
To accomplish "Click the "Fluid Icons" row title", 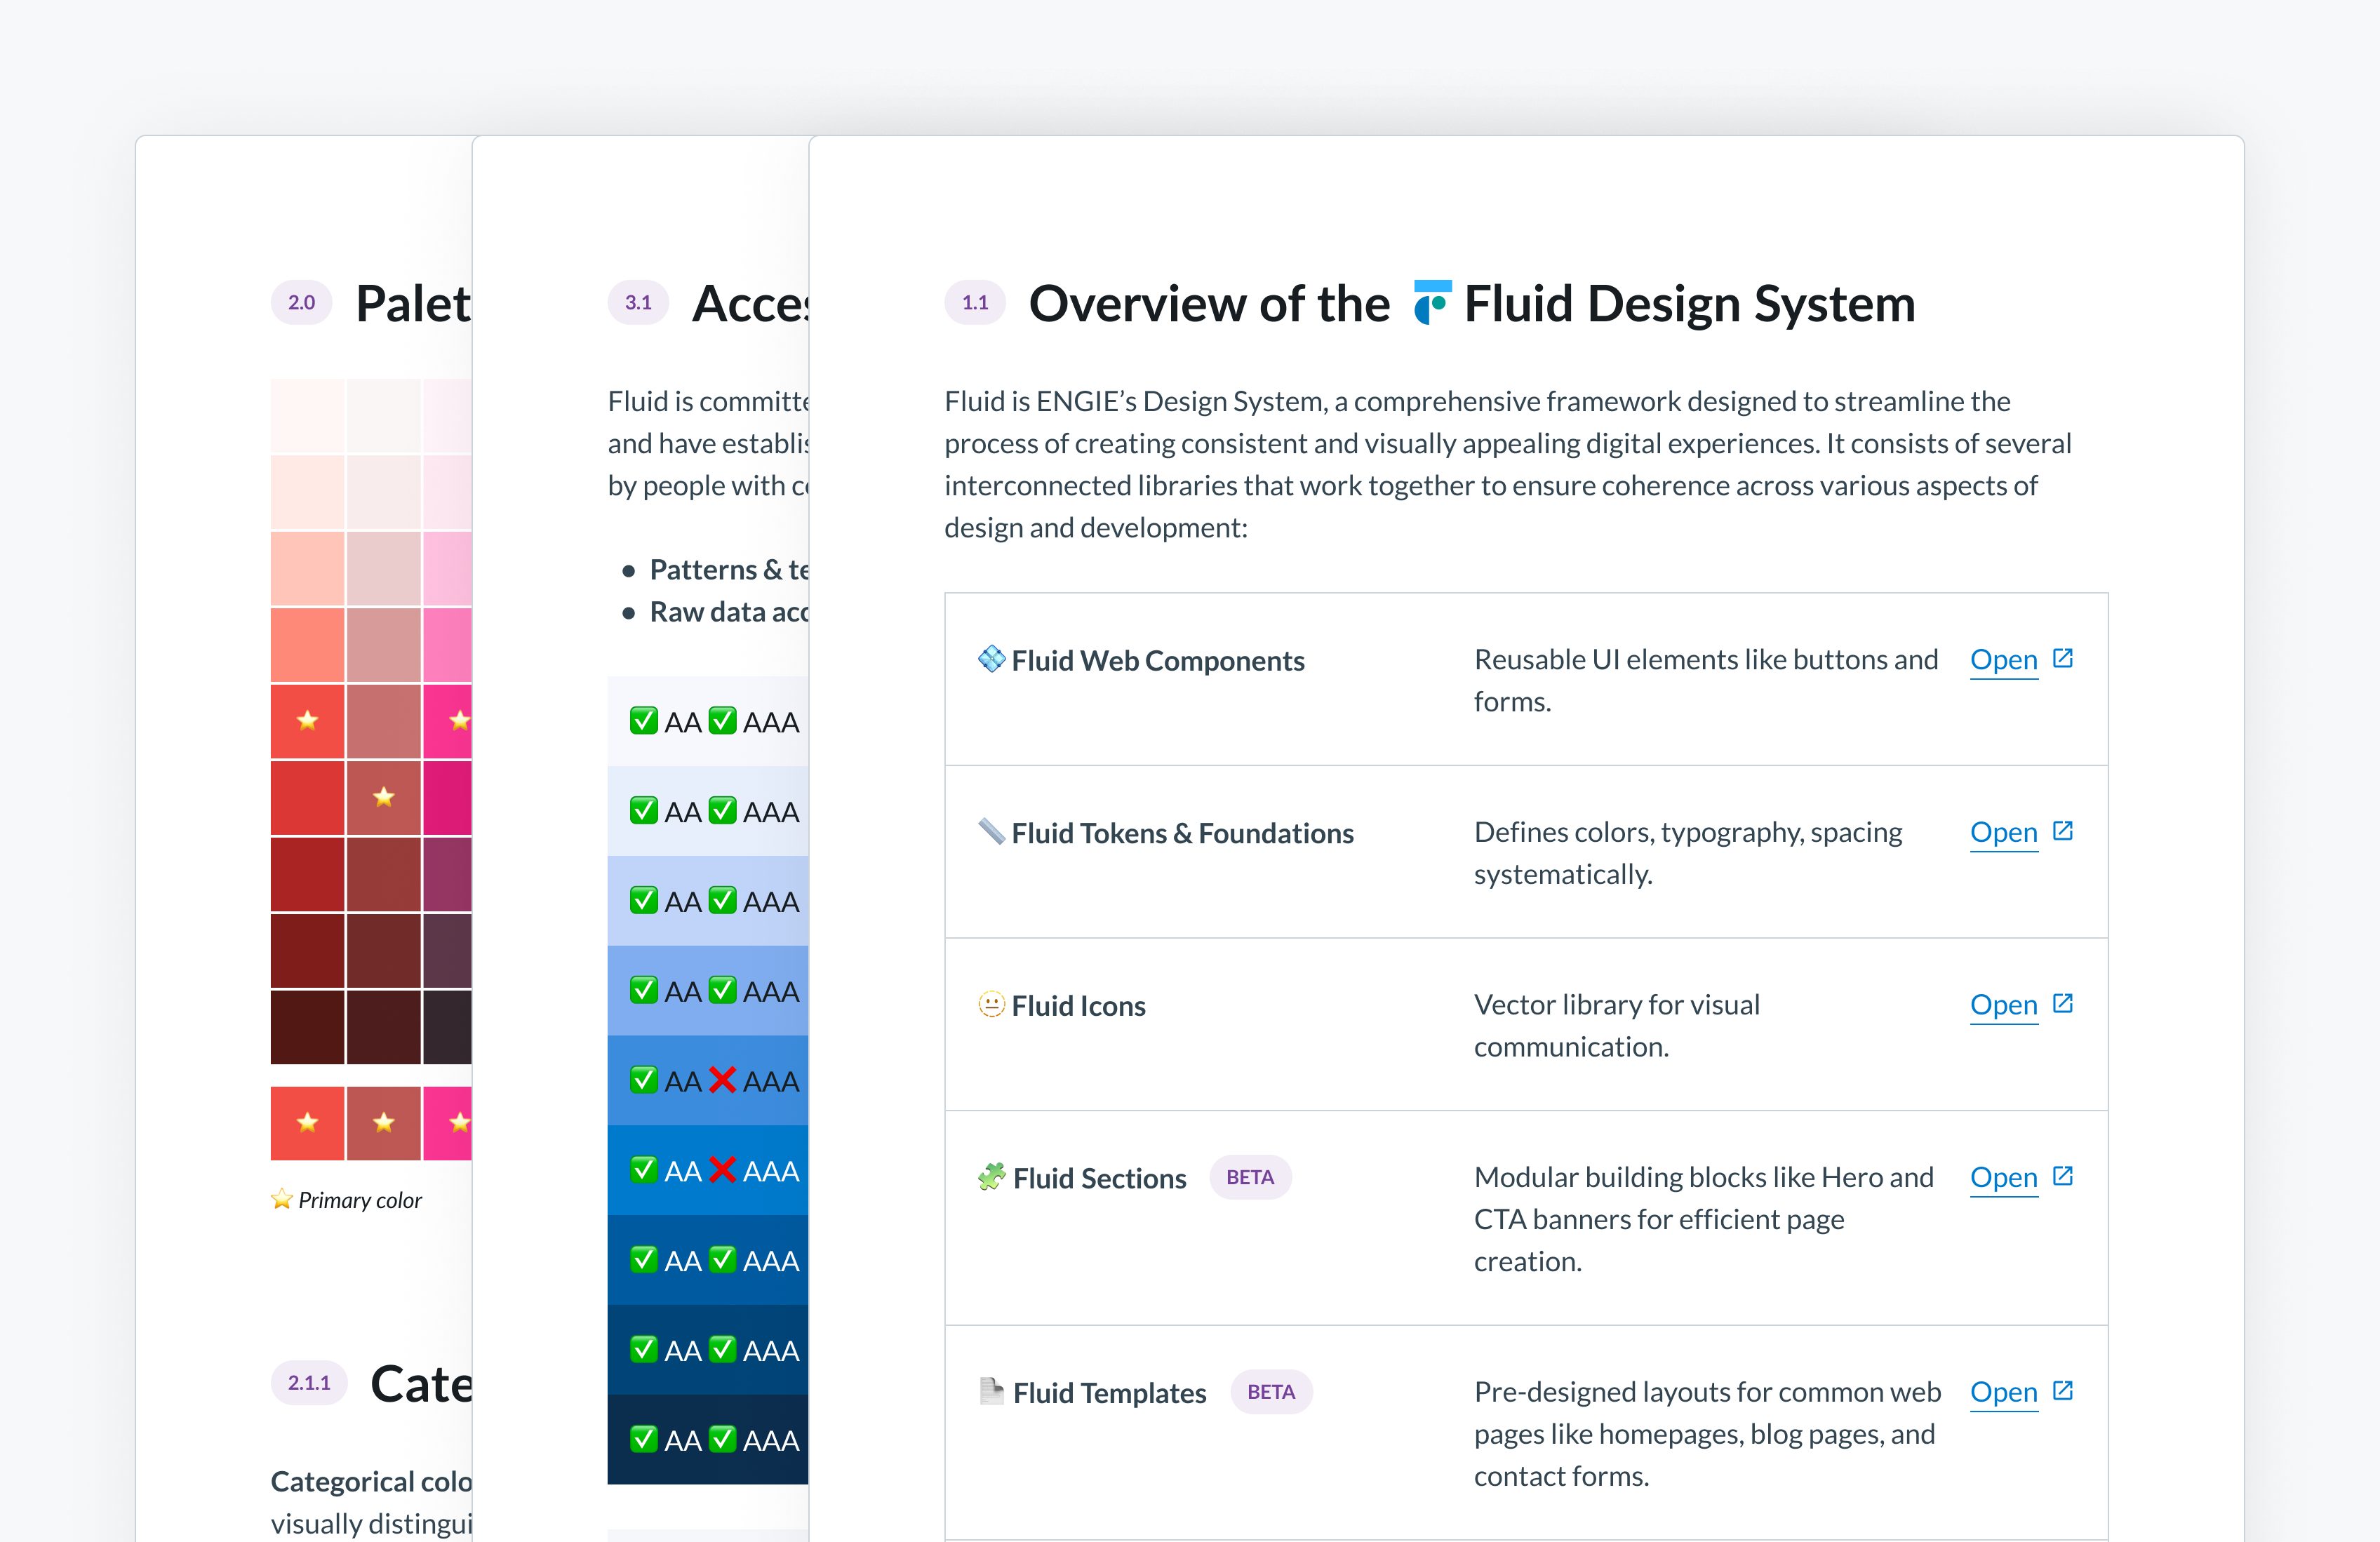I will 1078,1006.
